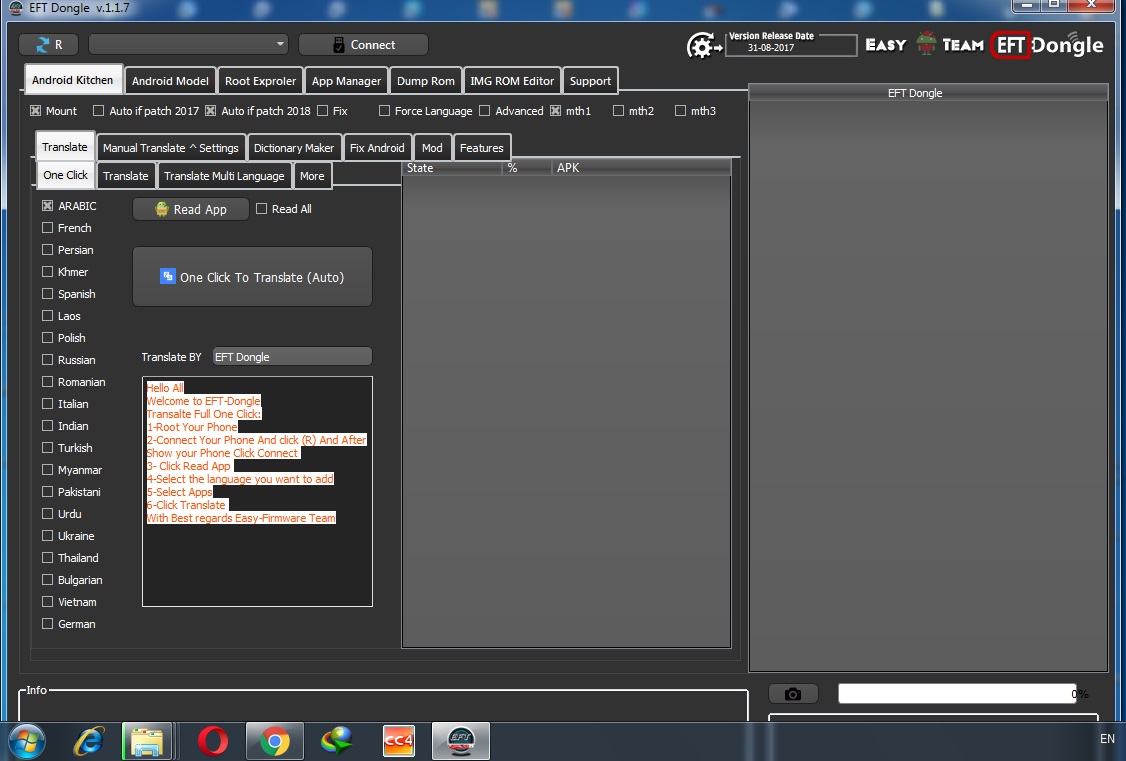
Task: Click the EFT Dongle logo
Action: point(1048,45)
